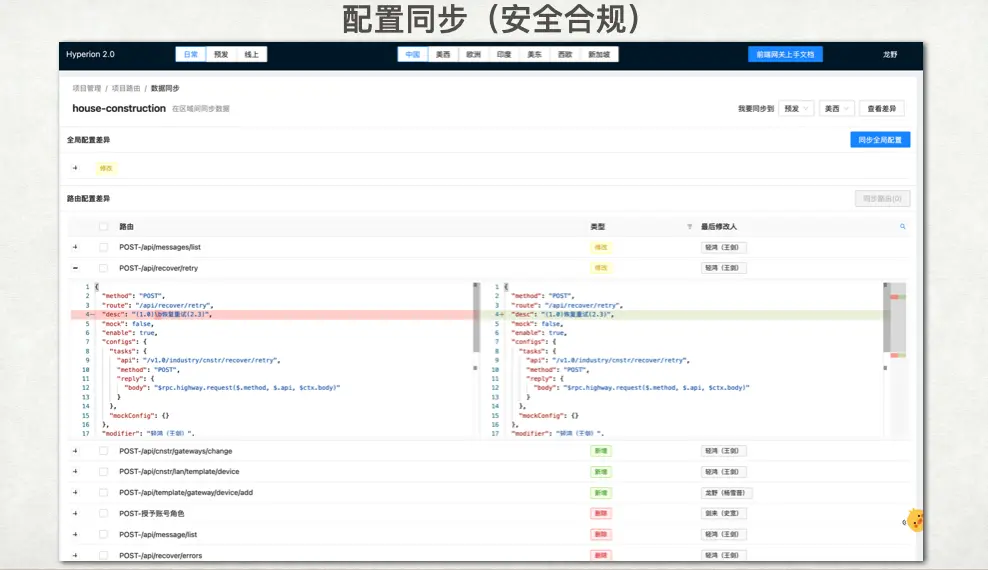Viewport: 988px width, 570px height.
Task: Expand the POST-/api/recover/errors row
Action: click(75, 556)
